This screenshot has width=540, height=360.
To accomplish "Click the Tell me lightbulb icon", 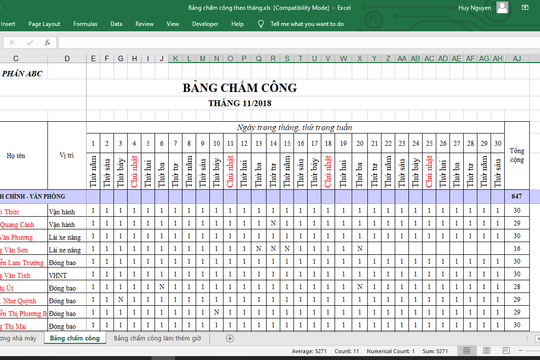I will (x=261, y=24).
